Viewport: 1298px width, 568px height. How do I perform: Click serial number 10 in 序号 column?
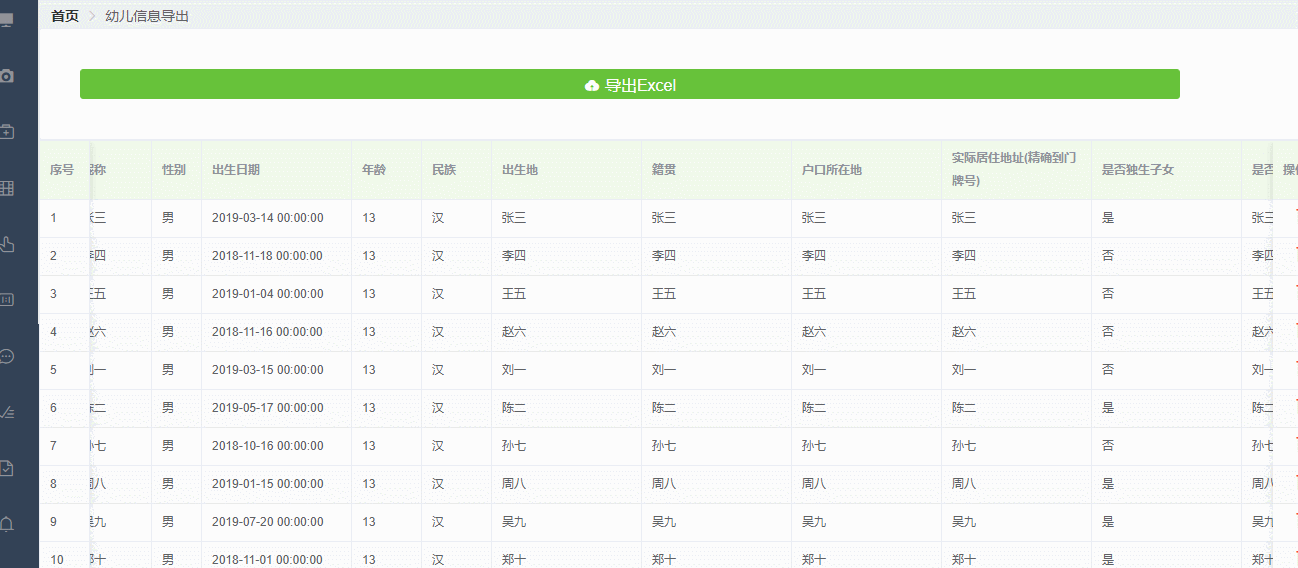pyautogui.click(x=57, y=560)
